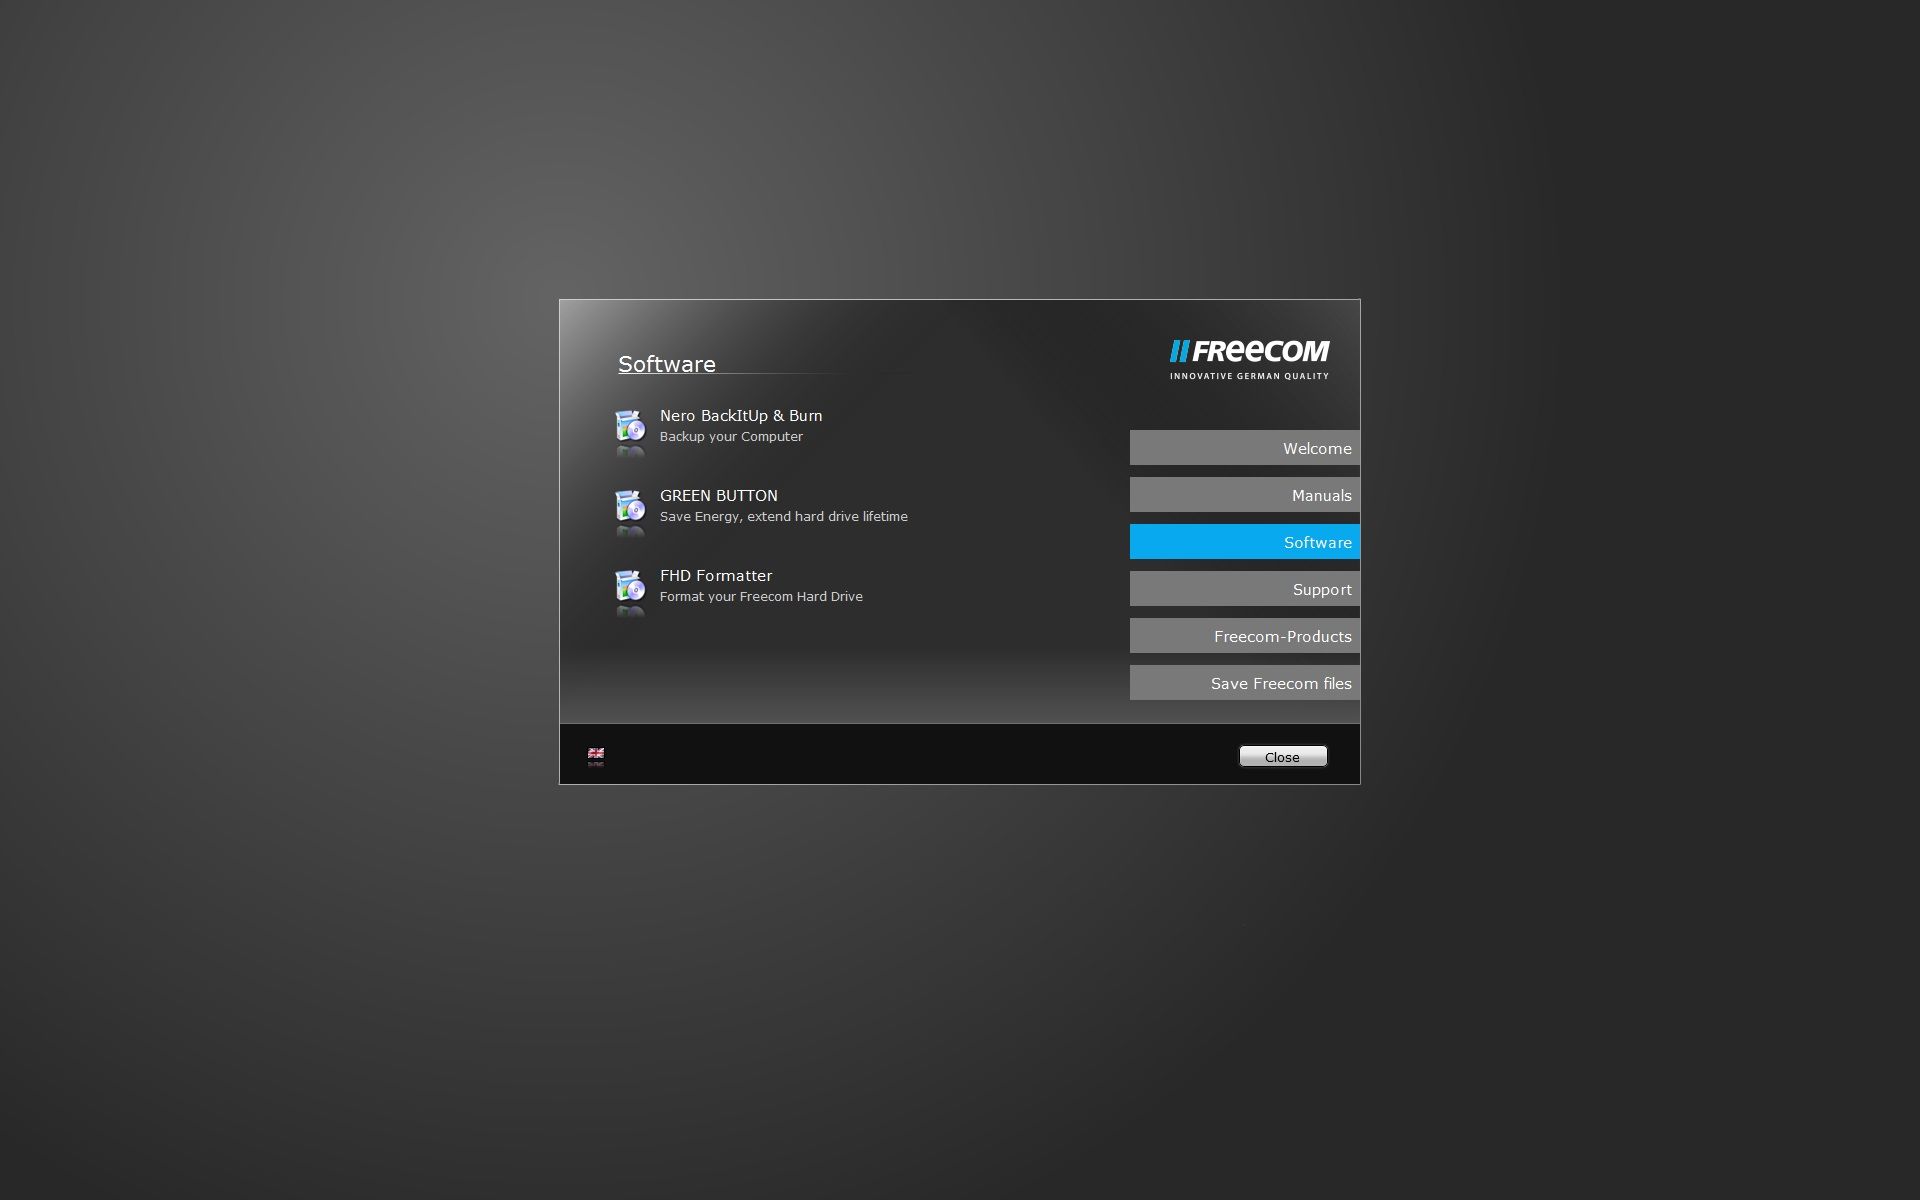Open Nero BackItUp & Burn title link
1920x1200 pixels.
point(741,416)
